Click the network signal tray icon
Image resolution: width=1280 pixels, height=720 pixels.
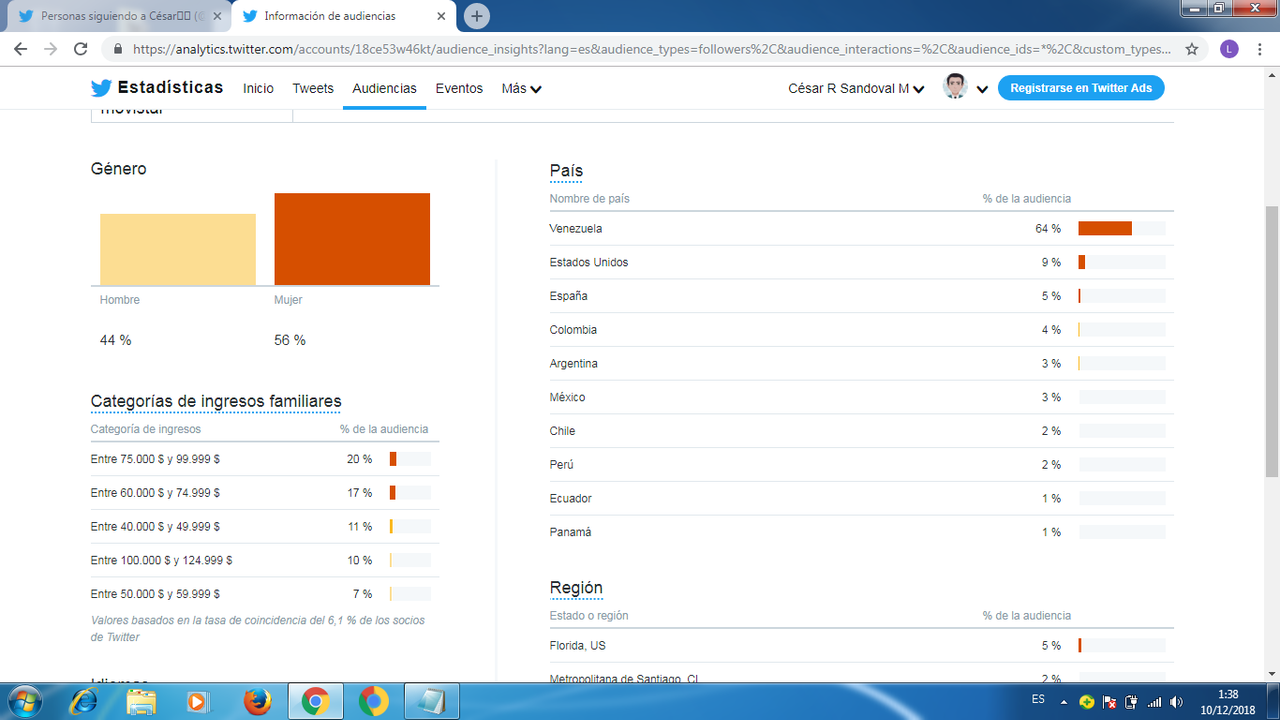point(1154,702)
